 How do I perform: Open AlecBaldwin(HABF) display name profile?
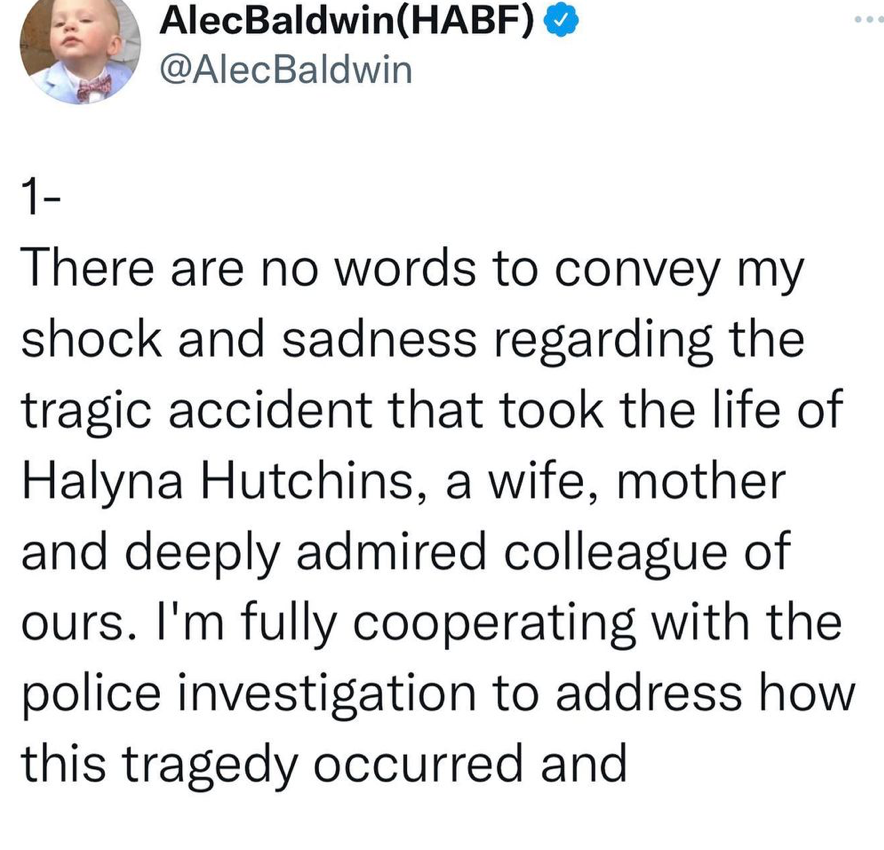tap(347, 21)
